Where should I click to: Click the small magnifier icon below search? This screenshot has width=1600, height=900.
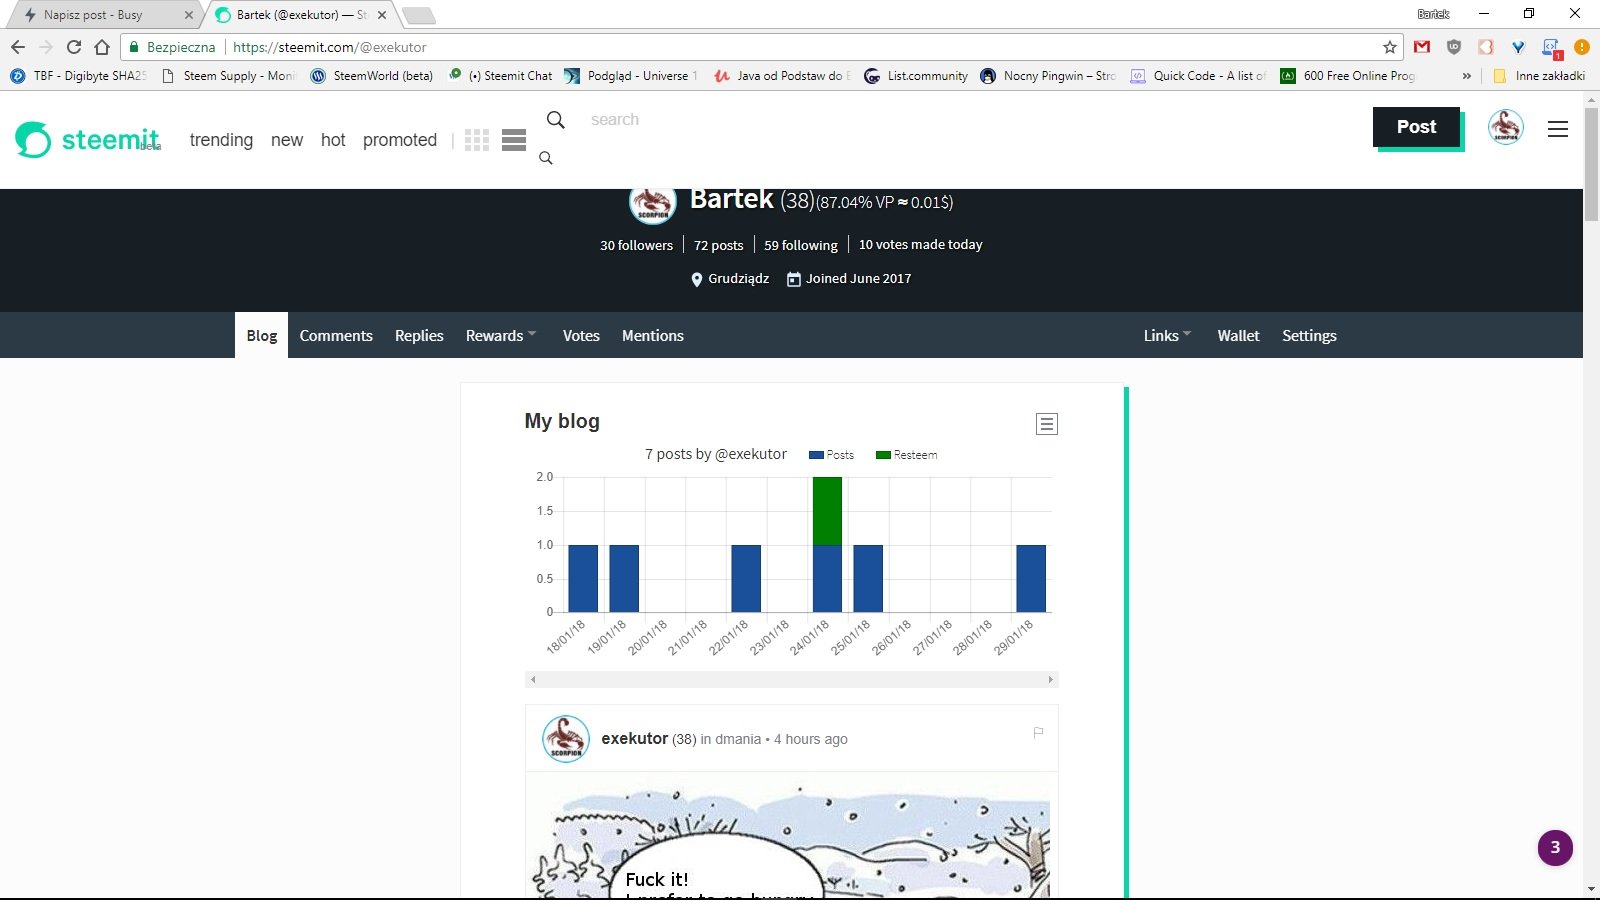click(546, 158)
